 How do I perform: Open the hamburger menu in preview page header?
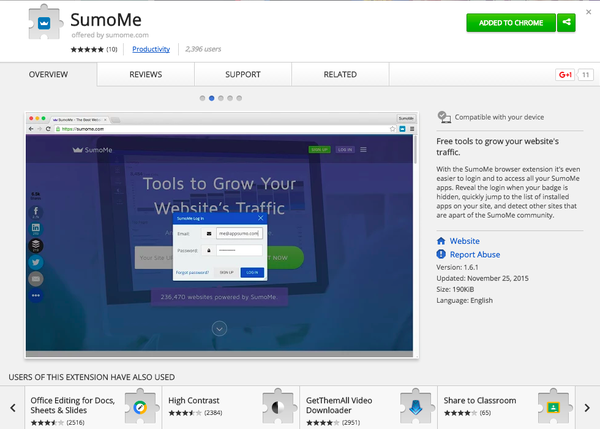click(363, 150)
